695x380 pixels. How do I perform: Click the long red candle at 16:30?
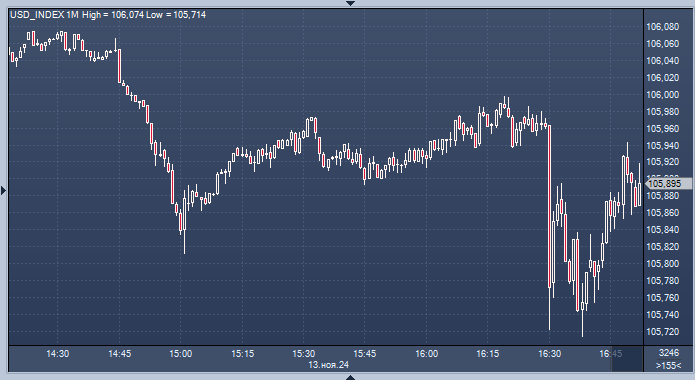[x=550, y=206]
